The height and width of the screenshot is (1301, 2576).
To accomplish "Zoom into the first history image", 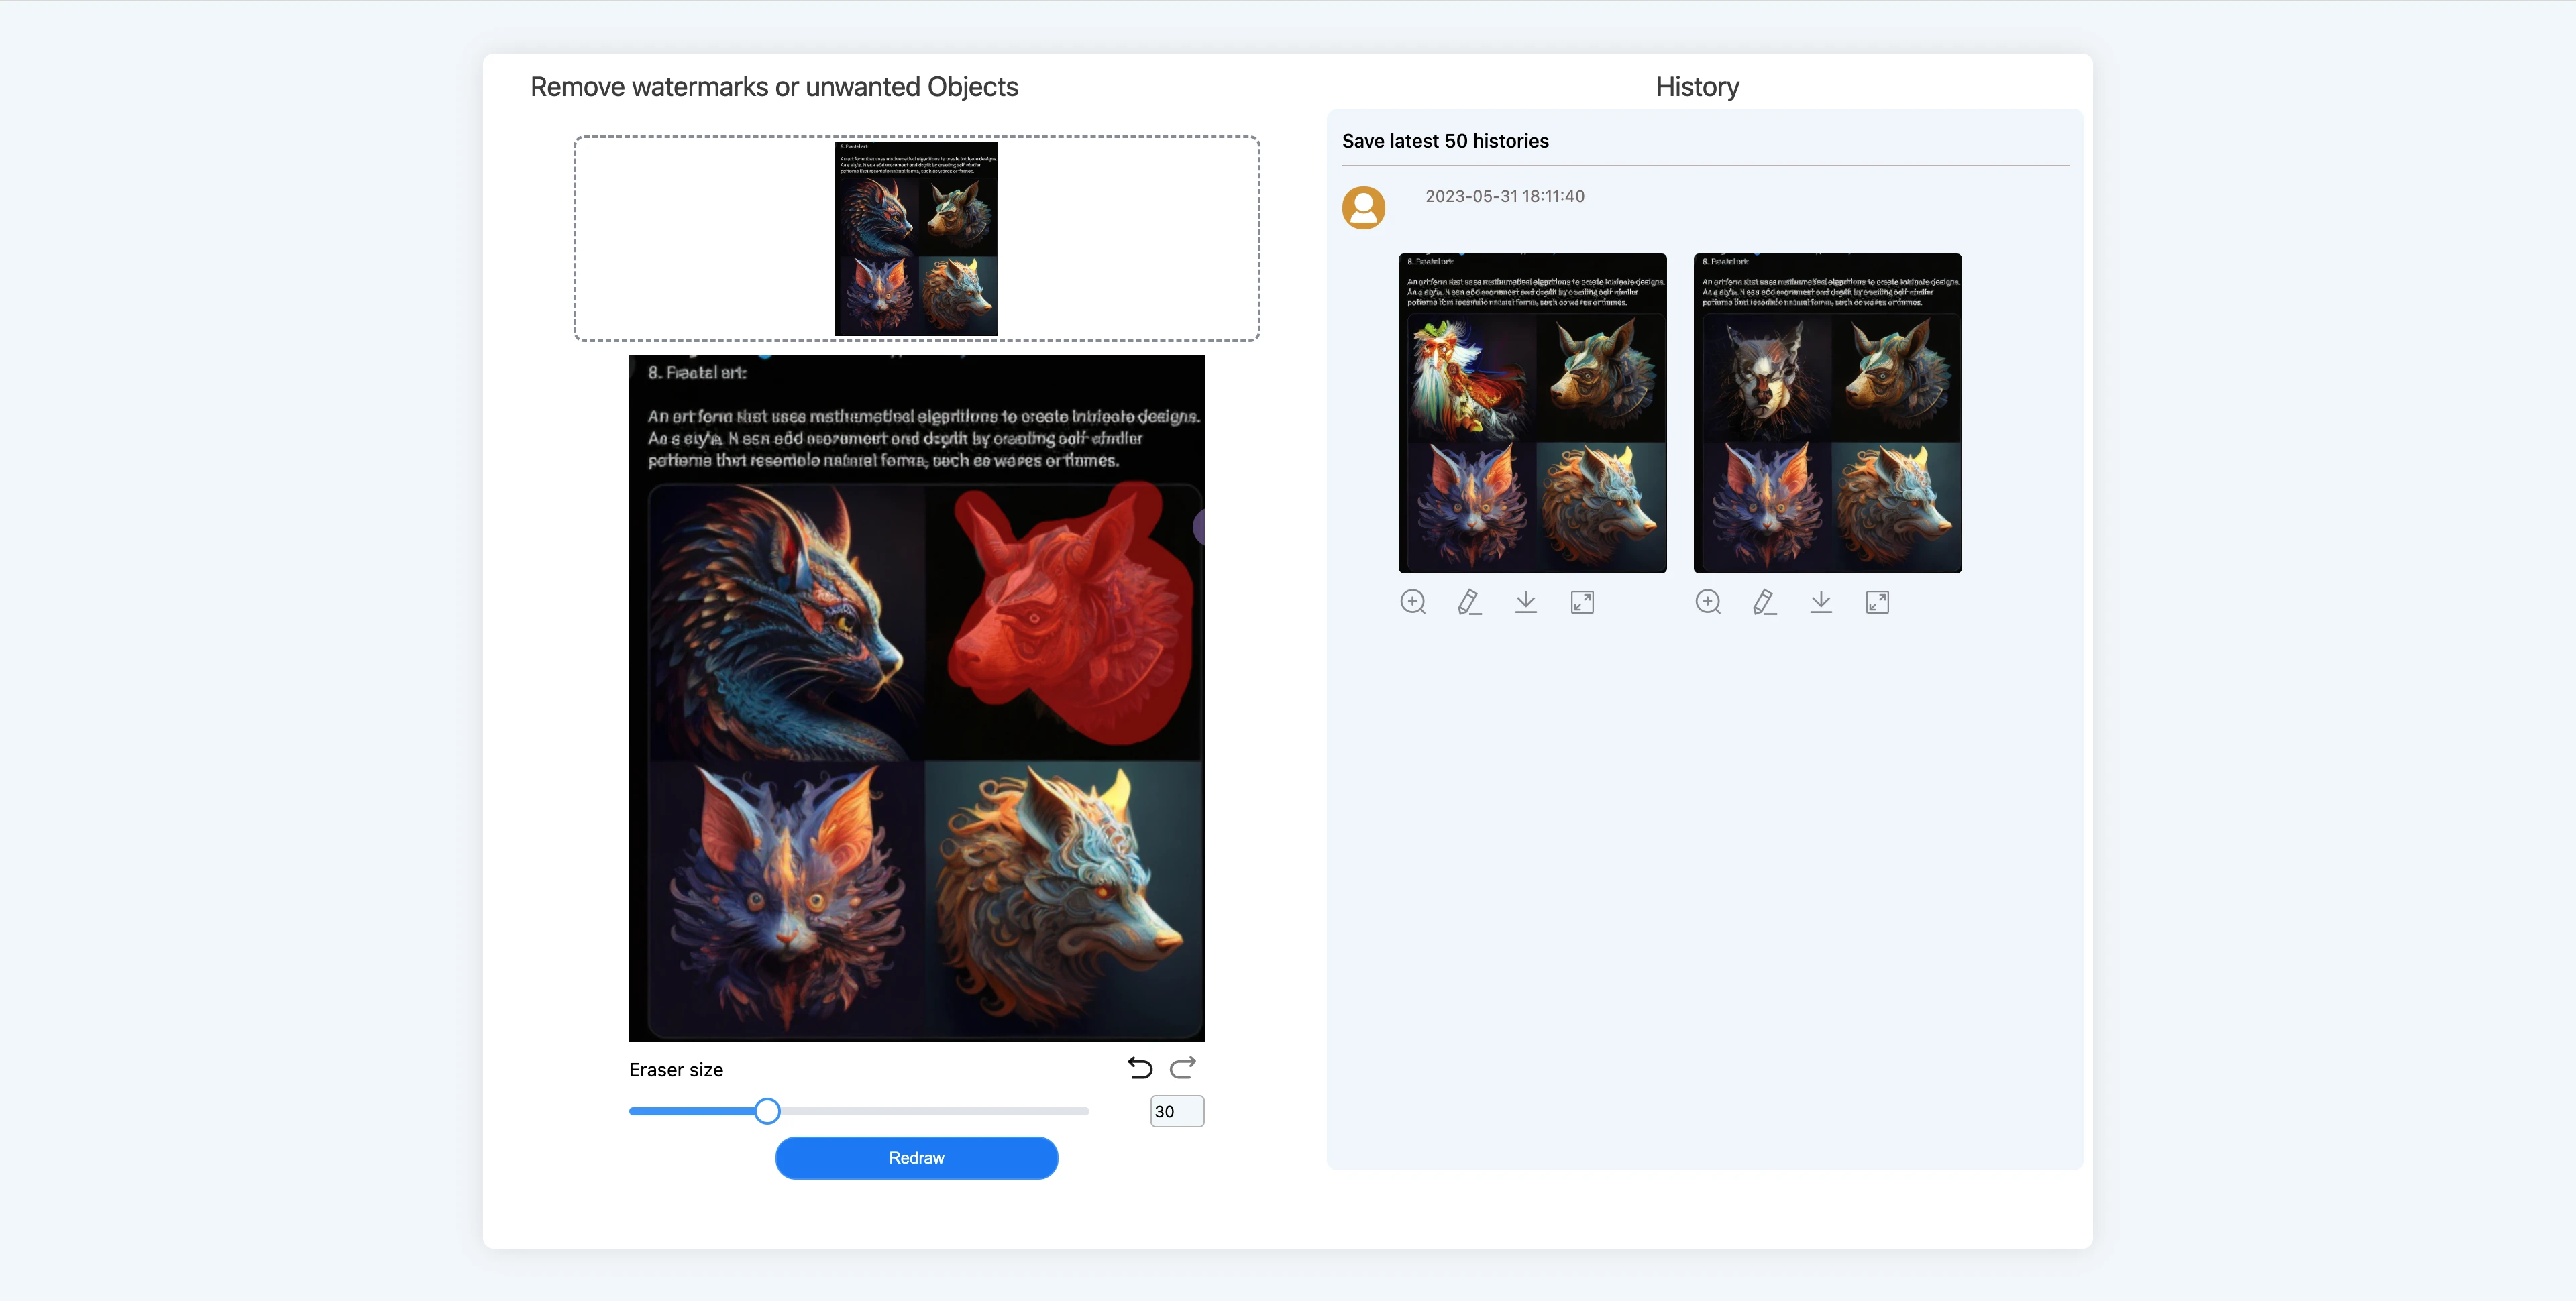I will [x=1413, y=602].
